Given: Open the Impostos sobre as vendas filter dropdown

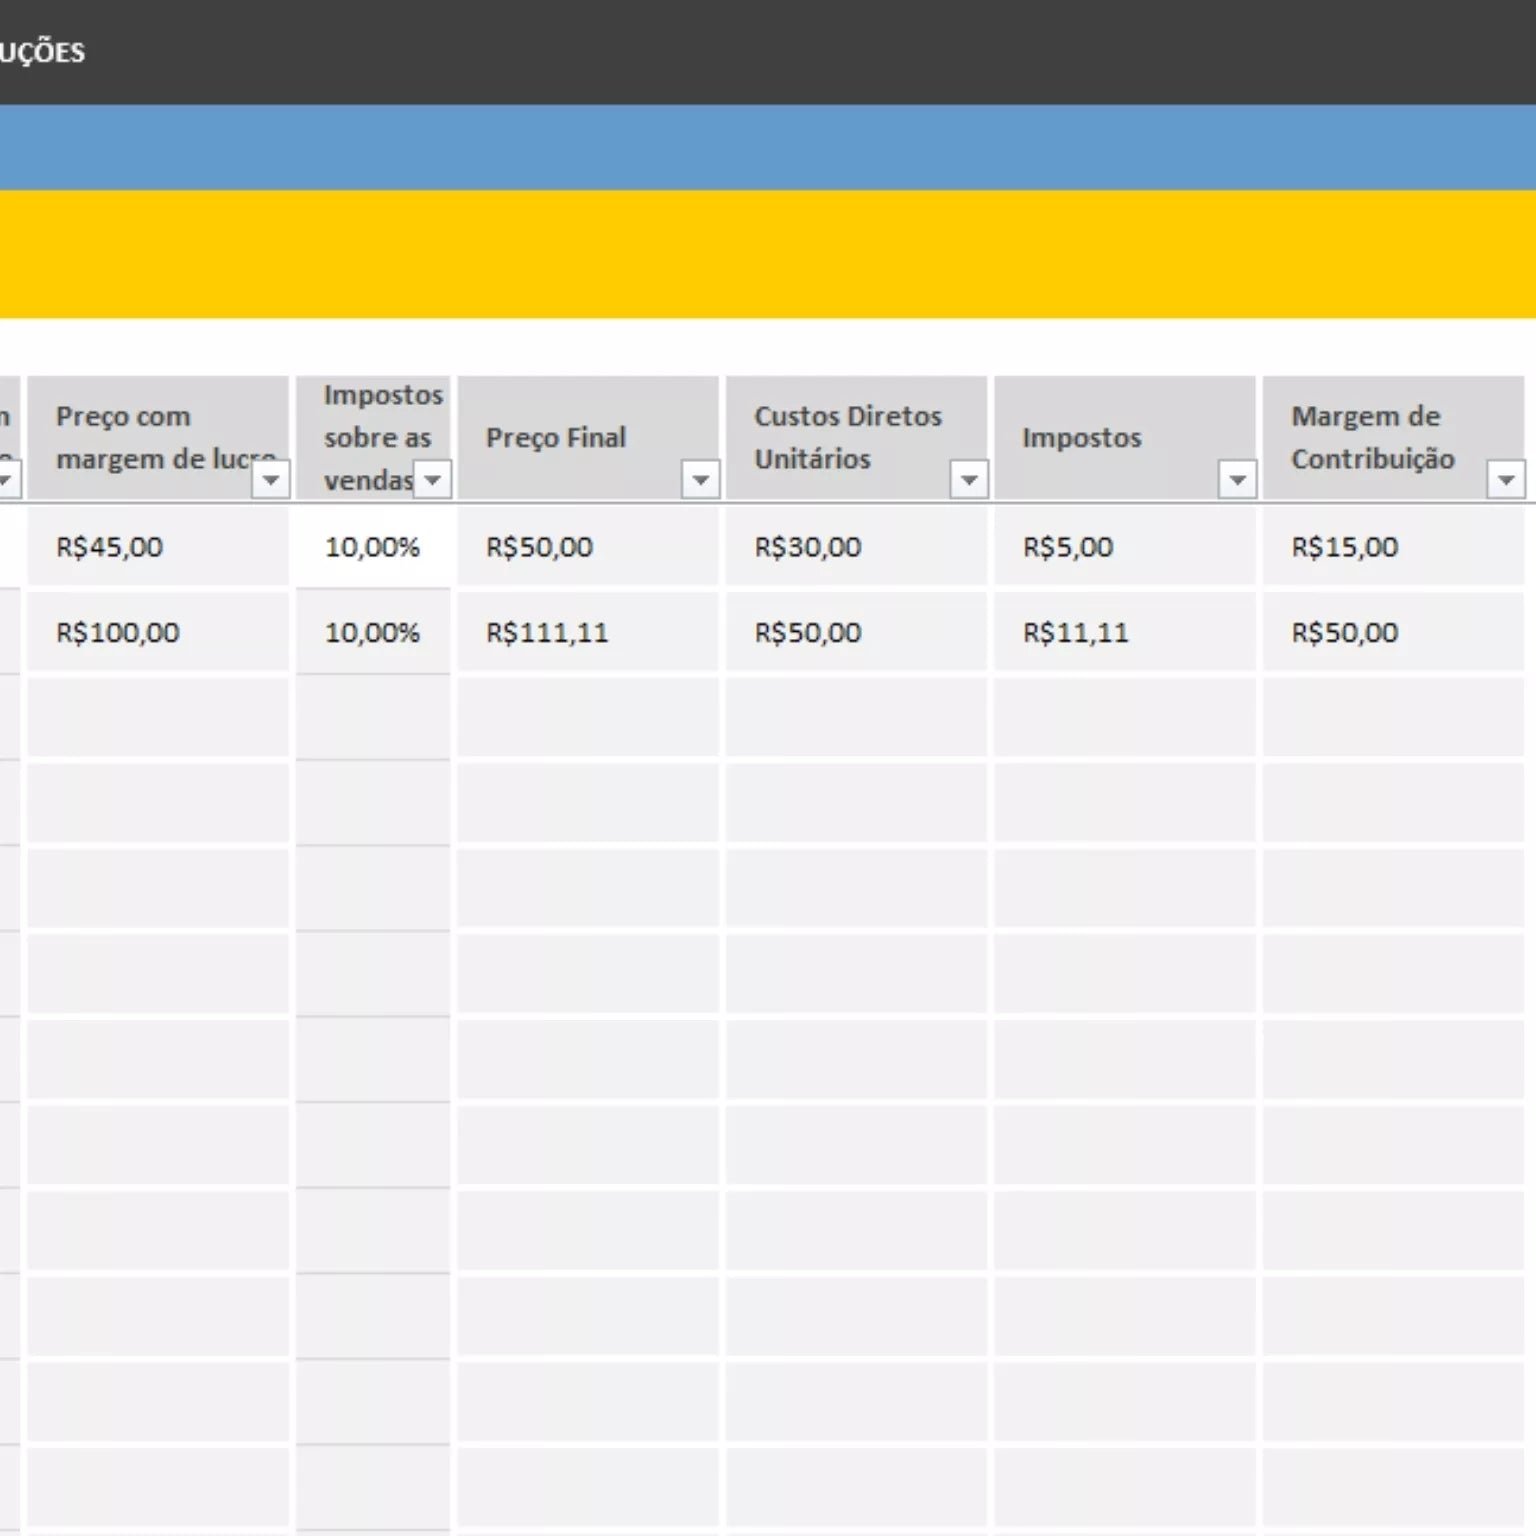Looking at the screenshot, I should pos(433,480).
